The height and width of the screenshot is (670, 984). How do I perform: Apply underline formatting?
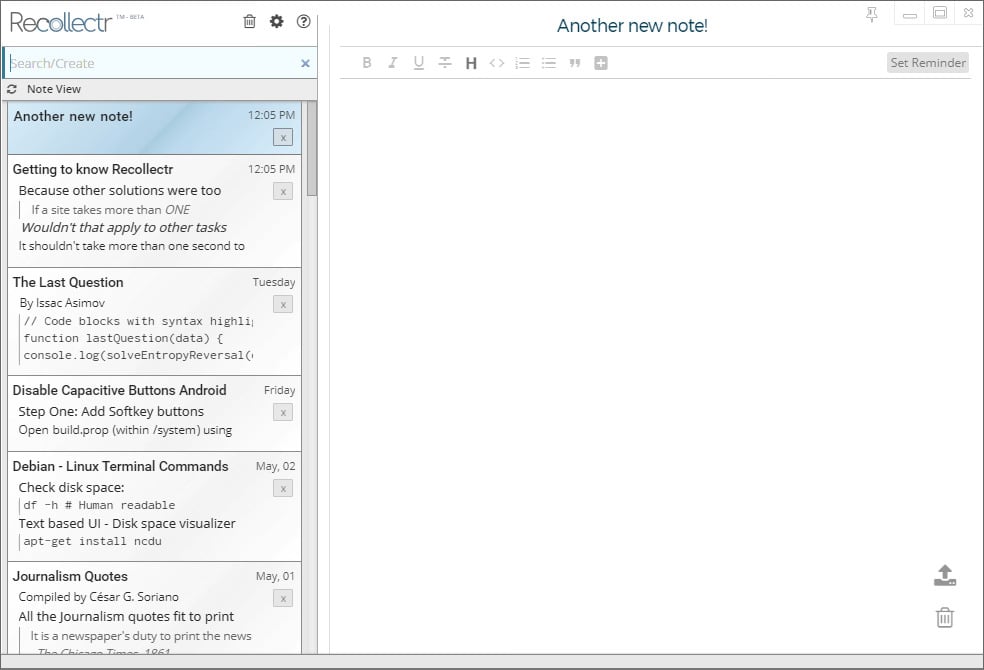pos(419,63)
